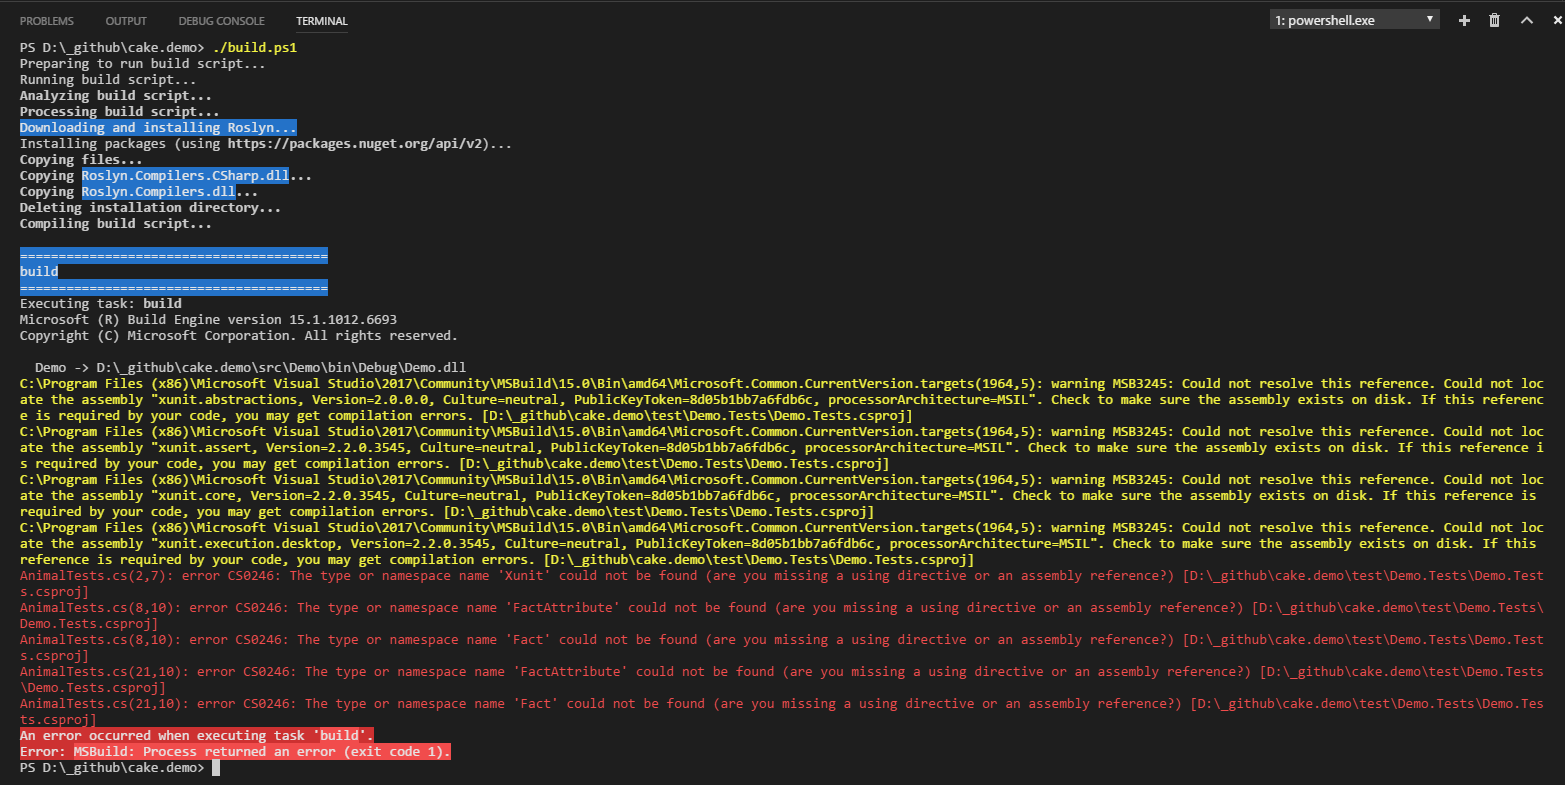This screenshot has height=785, width=1565.
Task: Open the DEBUG CONSOLE tab
Action: 221,21
